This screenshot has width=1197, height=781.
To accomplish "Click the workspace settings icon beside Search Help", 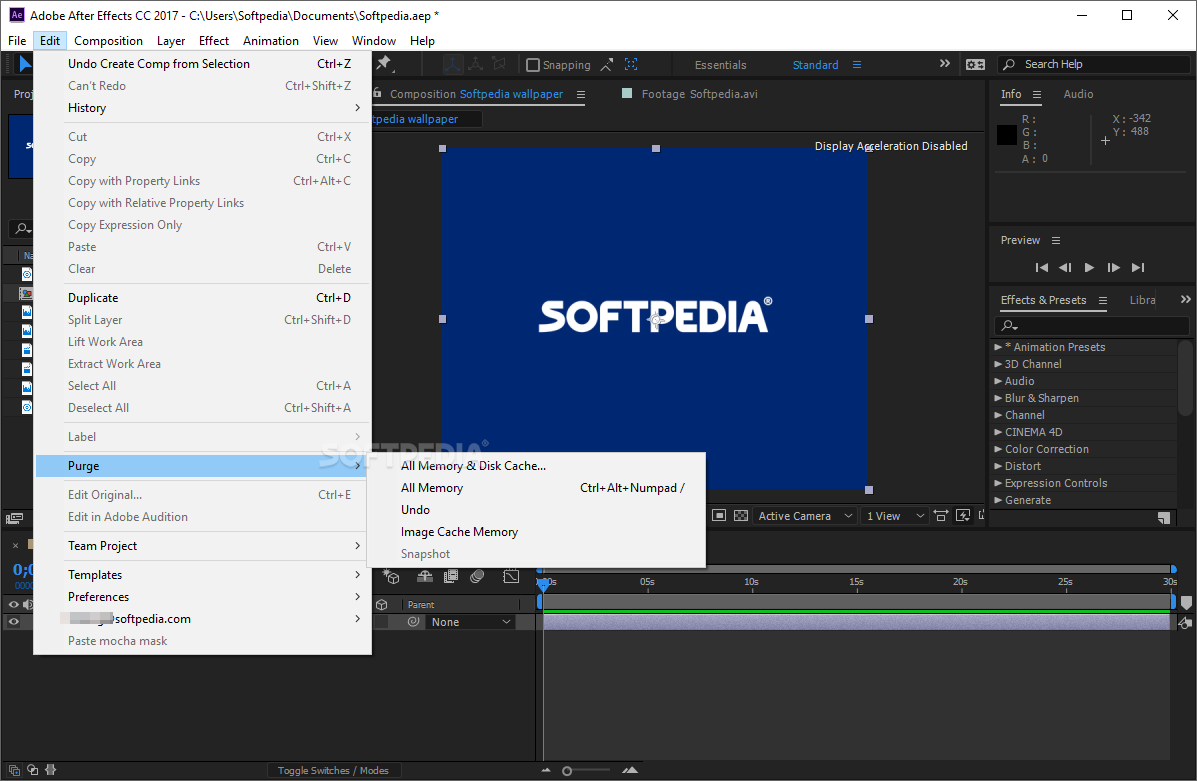I will pyautogui.click(x=975, y=64).
